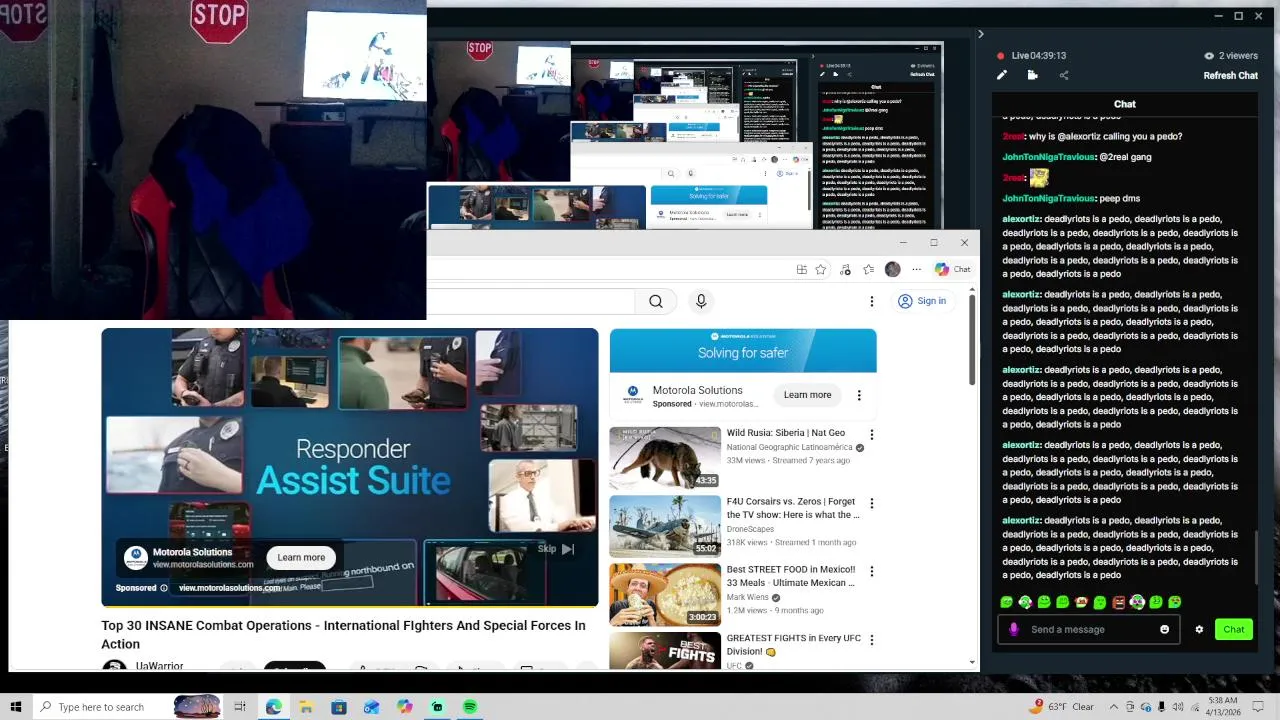Open the notification center icon
1280x720 pixels.
click(1259, 707)
